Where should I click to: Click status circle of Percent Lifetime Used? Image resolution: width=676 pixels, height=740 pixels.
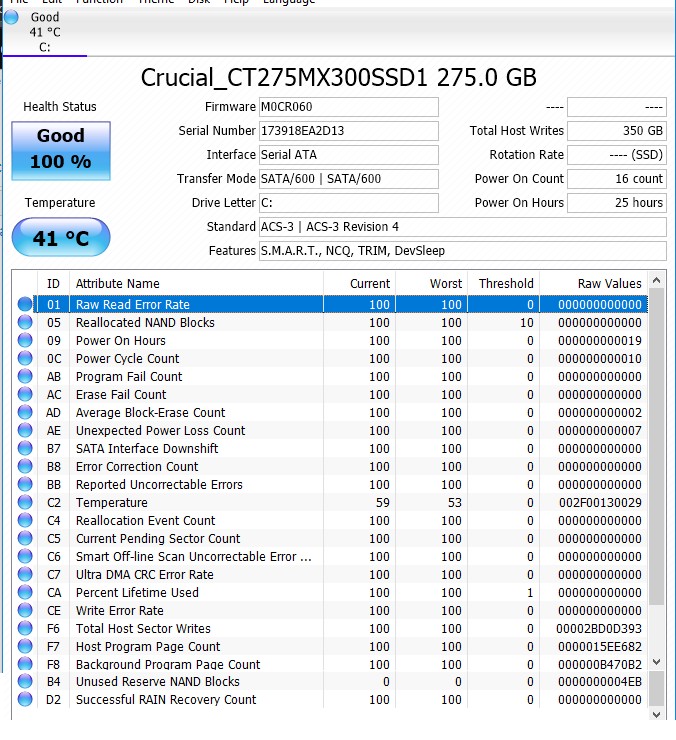point(25,592)
